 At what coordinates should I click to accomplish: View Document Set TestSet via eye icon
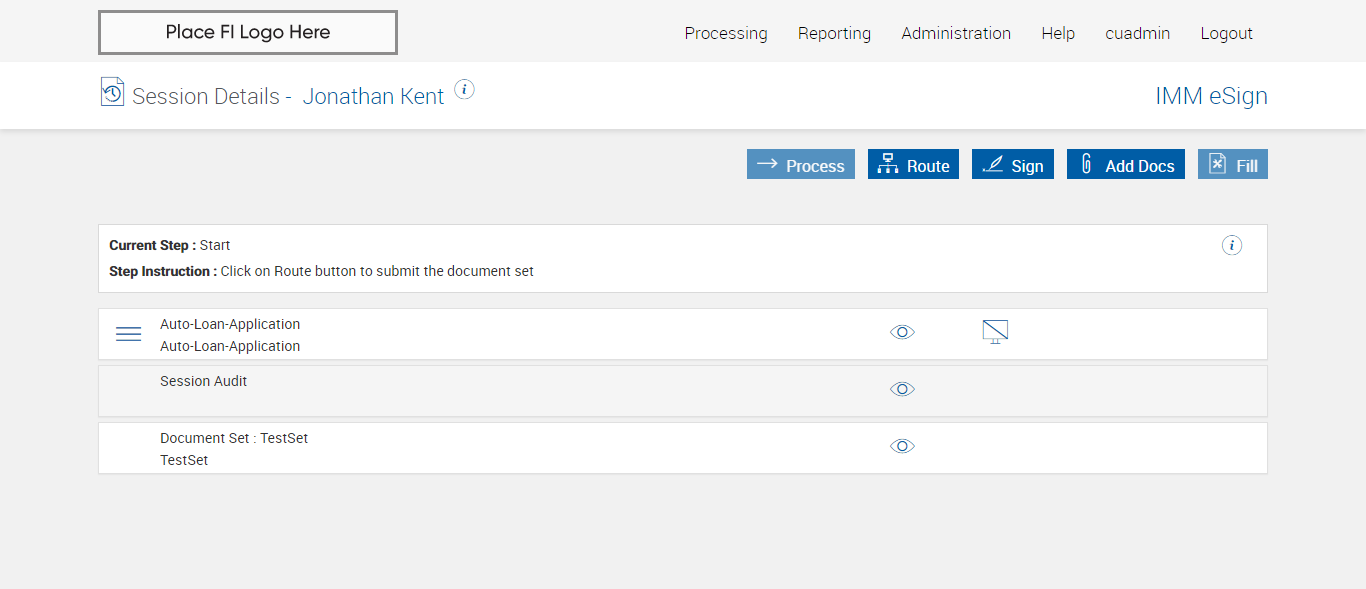point(902,446)
